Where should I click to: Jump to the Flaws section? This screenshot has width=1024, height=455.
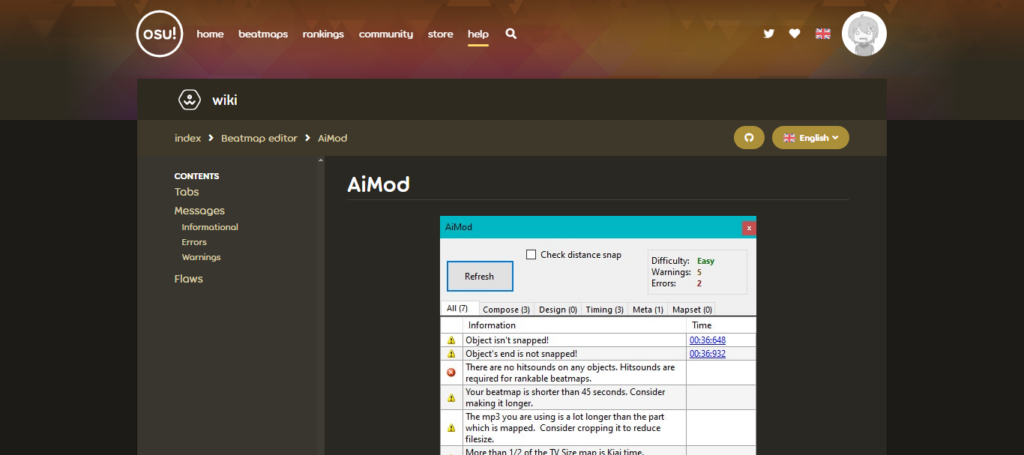(188, 279)
